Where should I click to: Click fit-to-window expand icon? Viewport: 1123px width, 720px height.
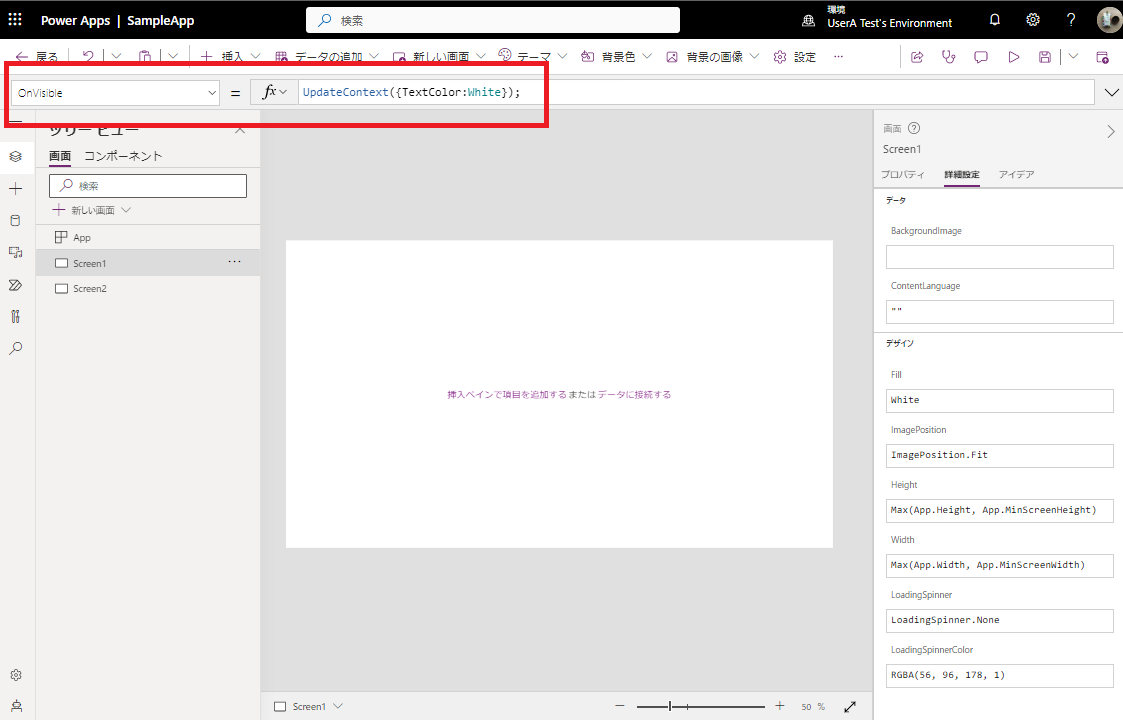[x=850, y=706]
